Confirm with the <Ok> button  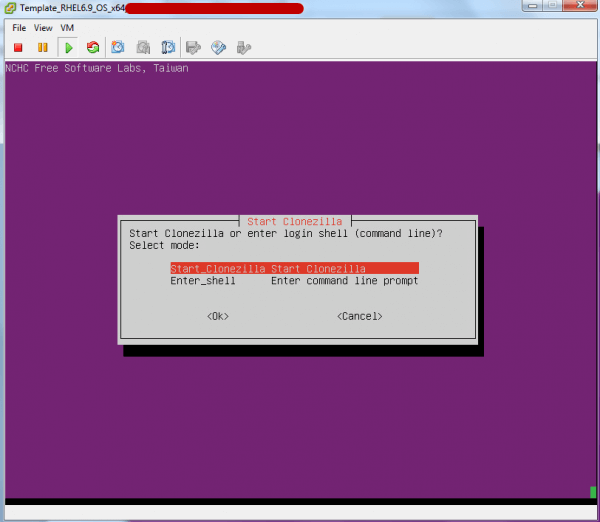(218, 316)
